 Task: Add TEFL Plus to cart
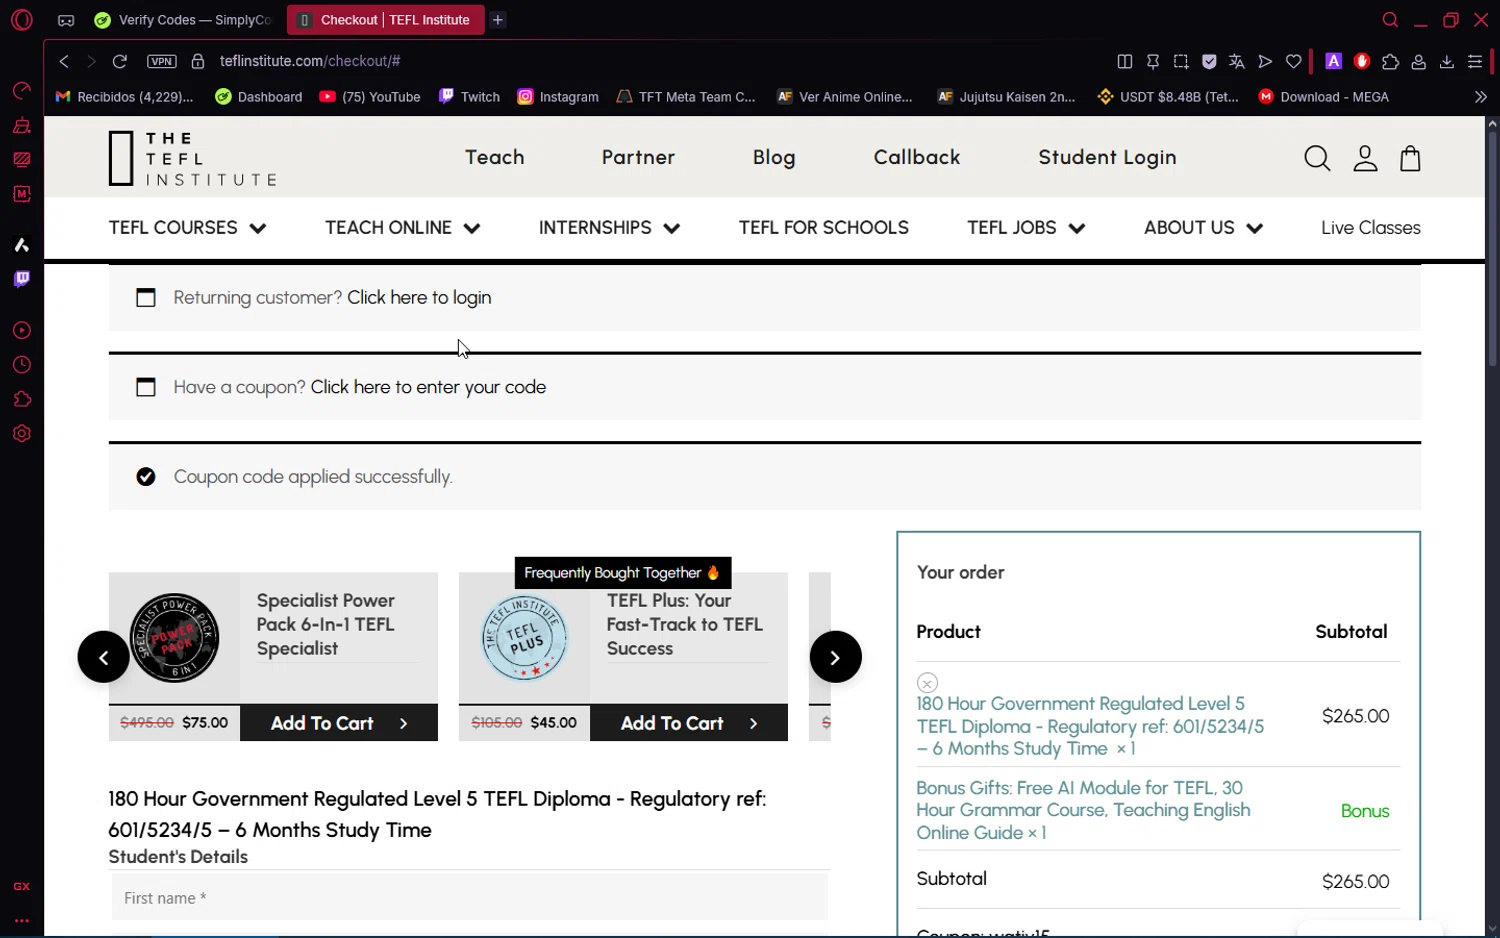coord(689,723)
